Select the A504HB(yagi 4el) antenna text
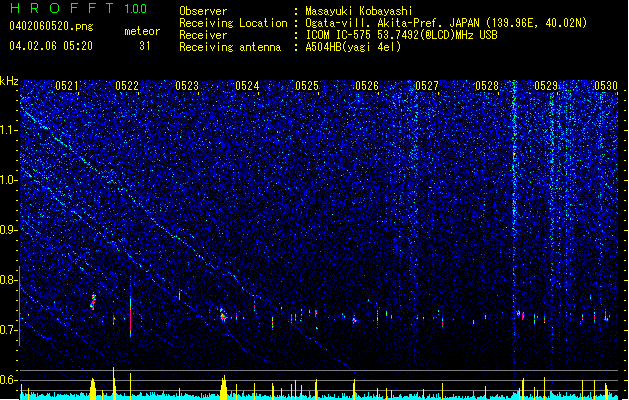The width and height of the screenshot is (629, 400). pyautogui.click(x=353, y=47)
